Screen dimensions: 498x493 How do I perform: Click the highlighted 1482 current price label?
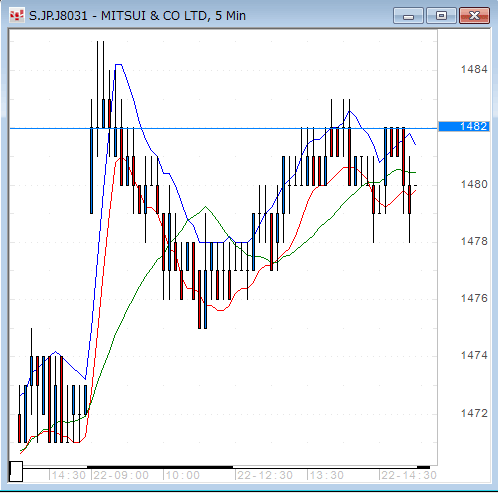click(x=464, y=127)
